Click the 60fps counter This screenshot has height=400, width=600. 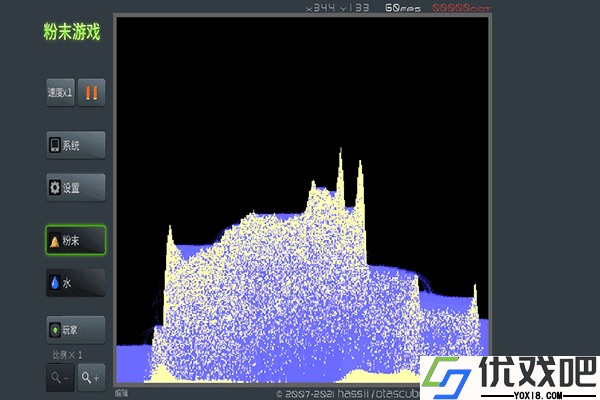point(403,8)
